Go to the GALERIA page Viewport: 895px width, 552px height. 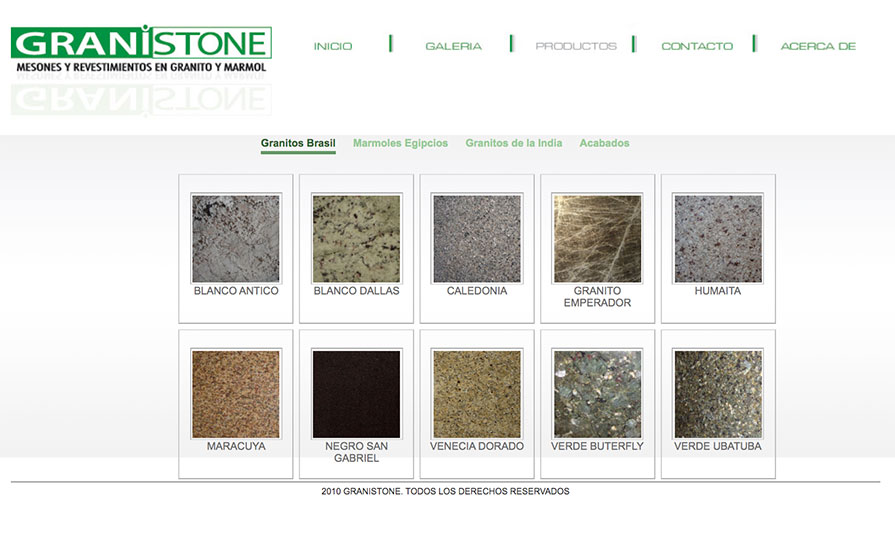(453, 46)
